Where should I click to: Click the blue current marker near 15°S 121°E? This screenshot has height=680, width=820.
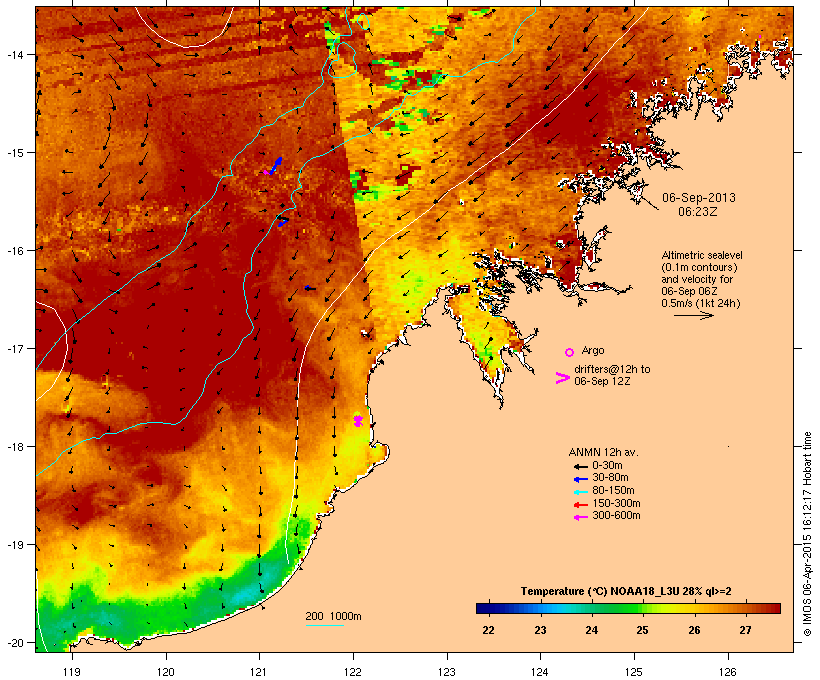tap(276, 165)
